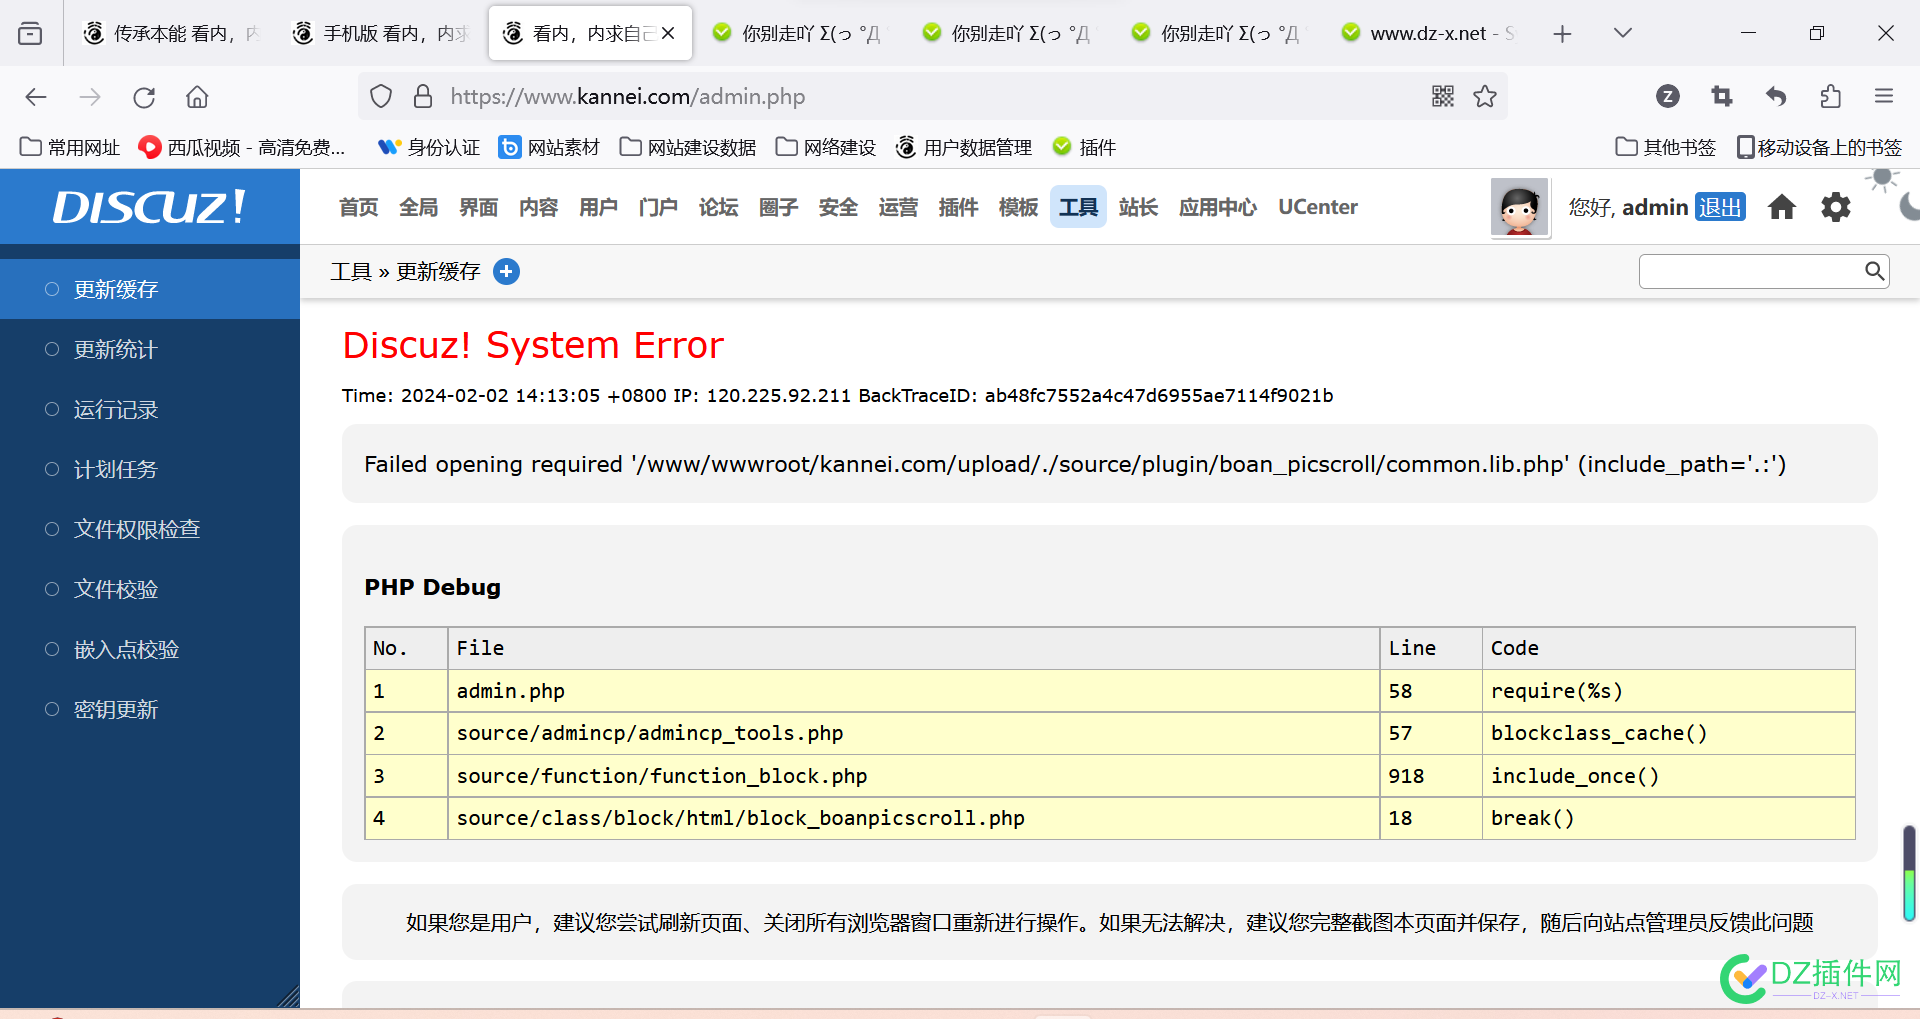1920x1019 pixels.
Task: Open the browser hamburger menu
Action: [1884, 96]
